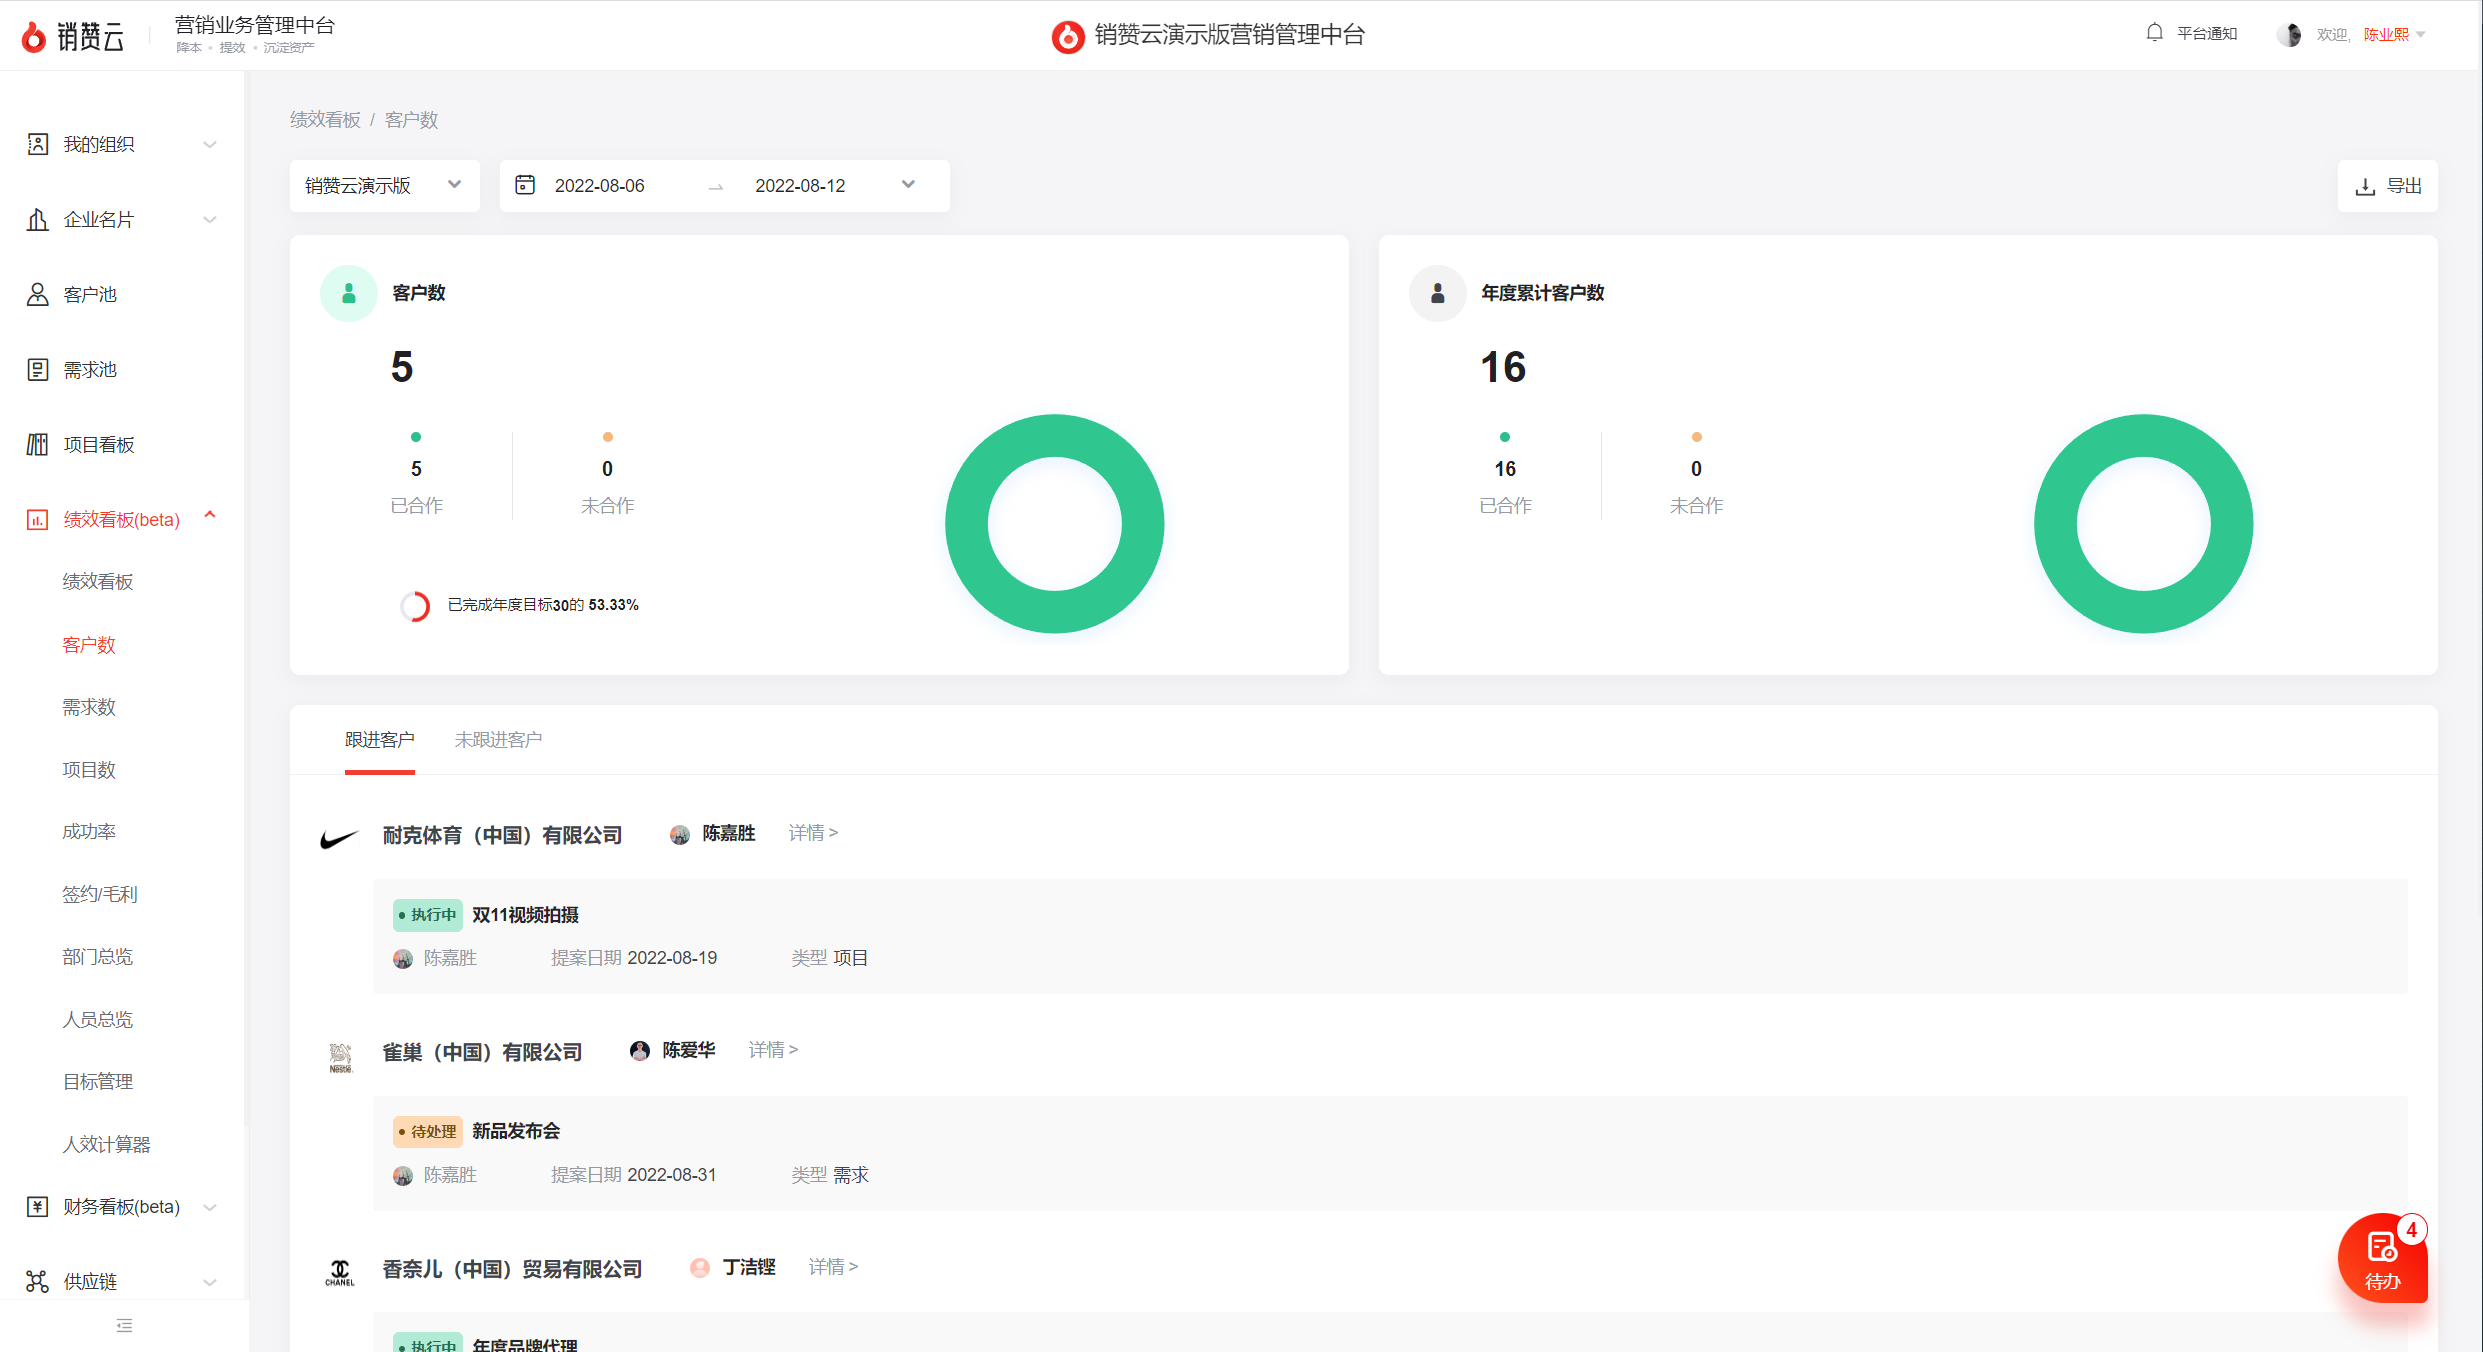This screenshot has height=1352, width=2483.
Task: Click 绩效看板 breadcrumb link
Action: point(325,119)
